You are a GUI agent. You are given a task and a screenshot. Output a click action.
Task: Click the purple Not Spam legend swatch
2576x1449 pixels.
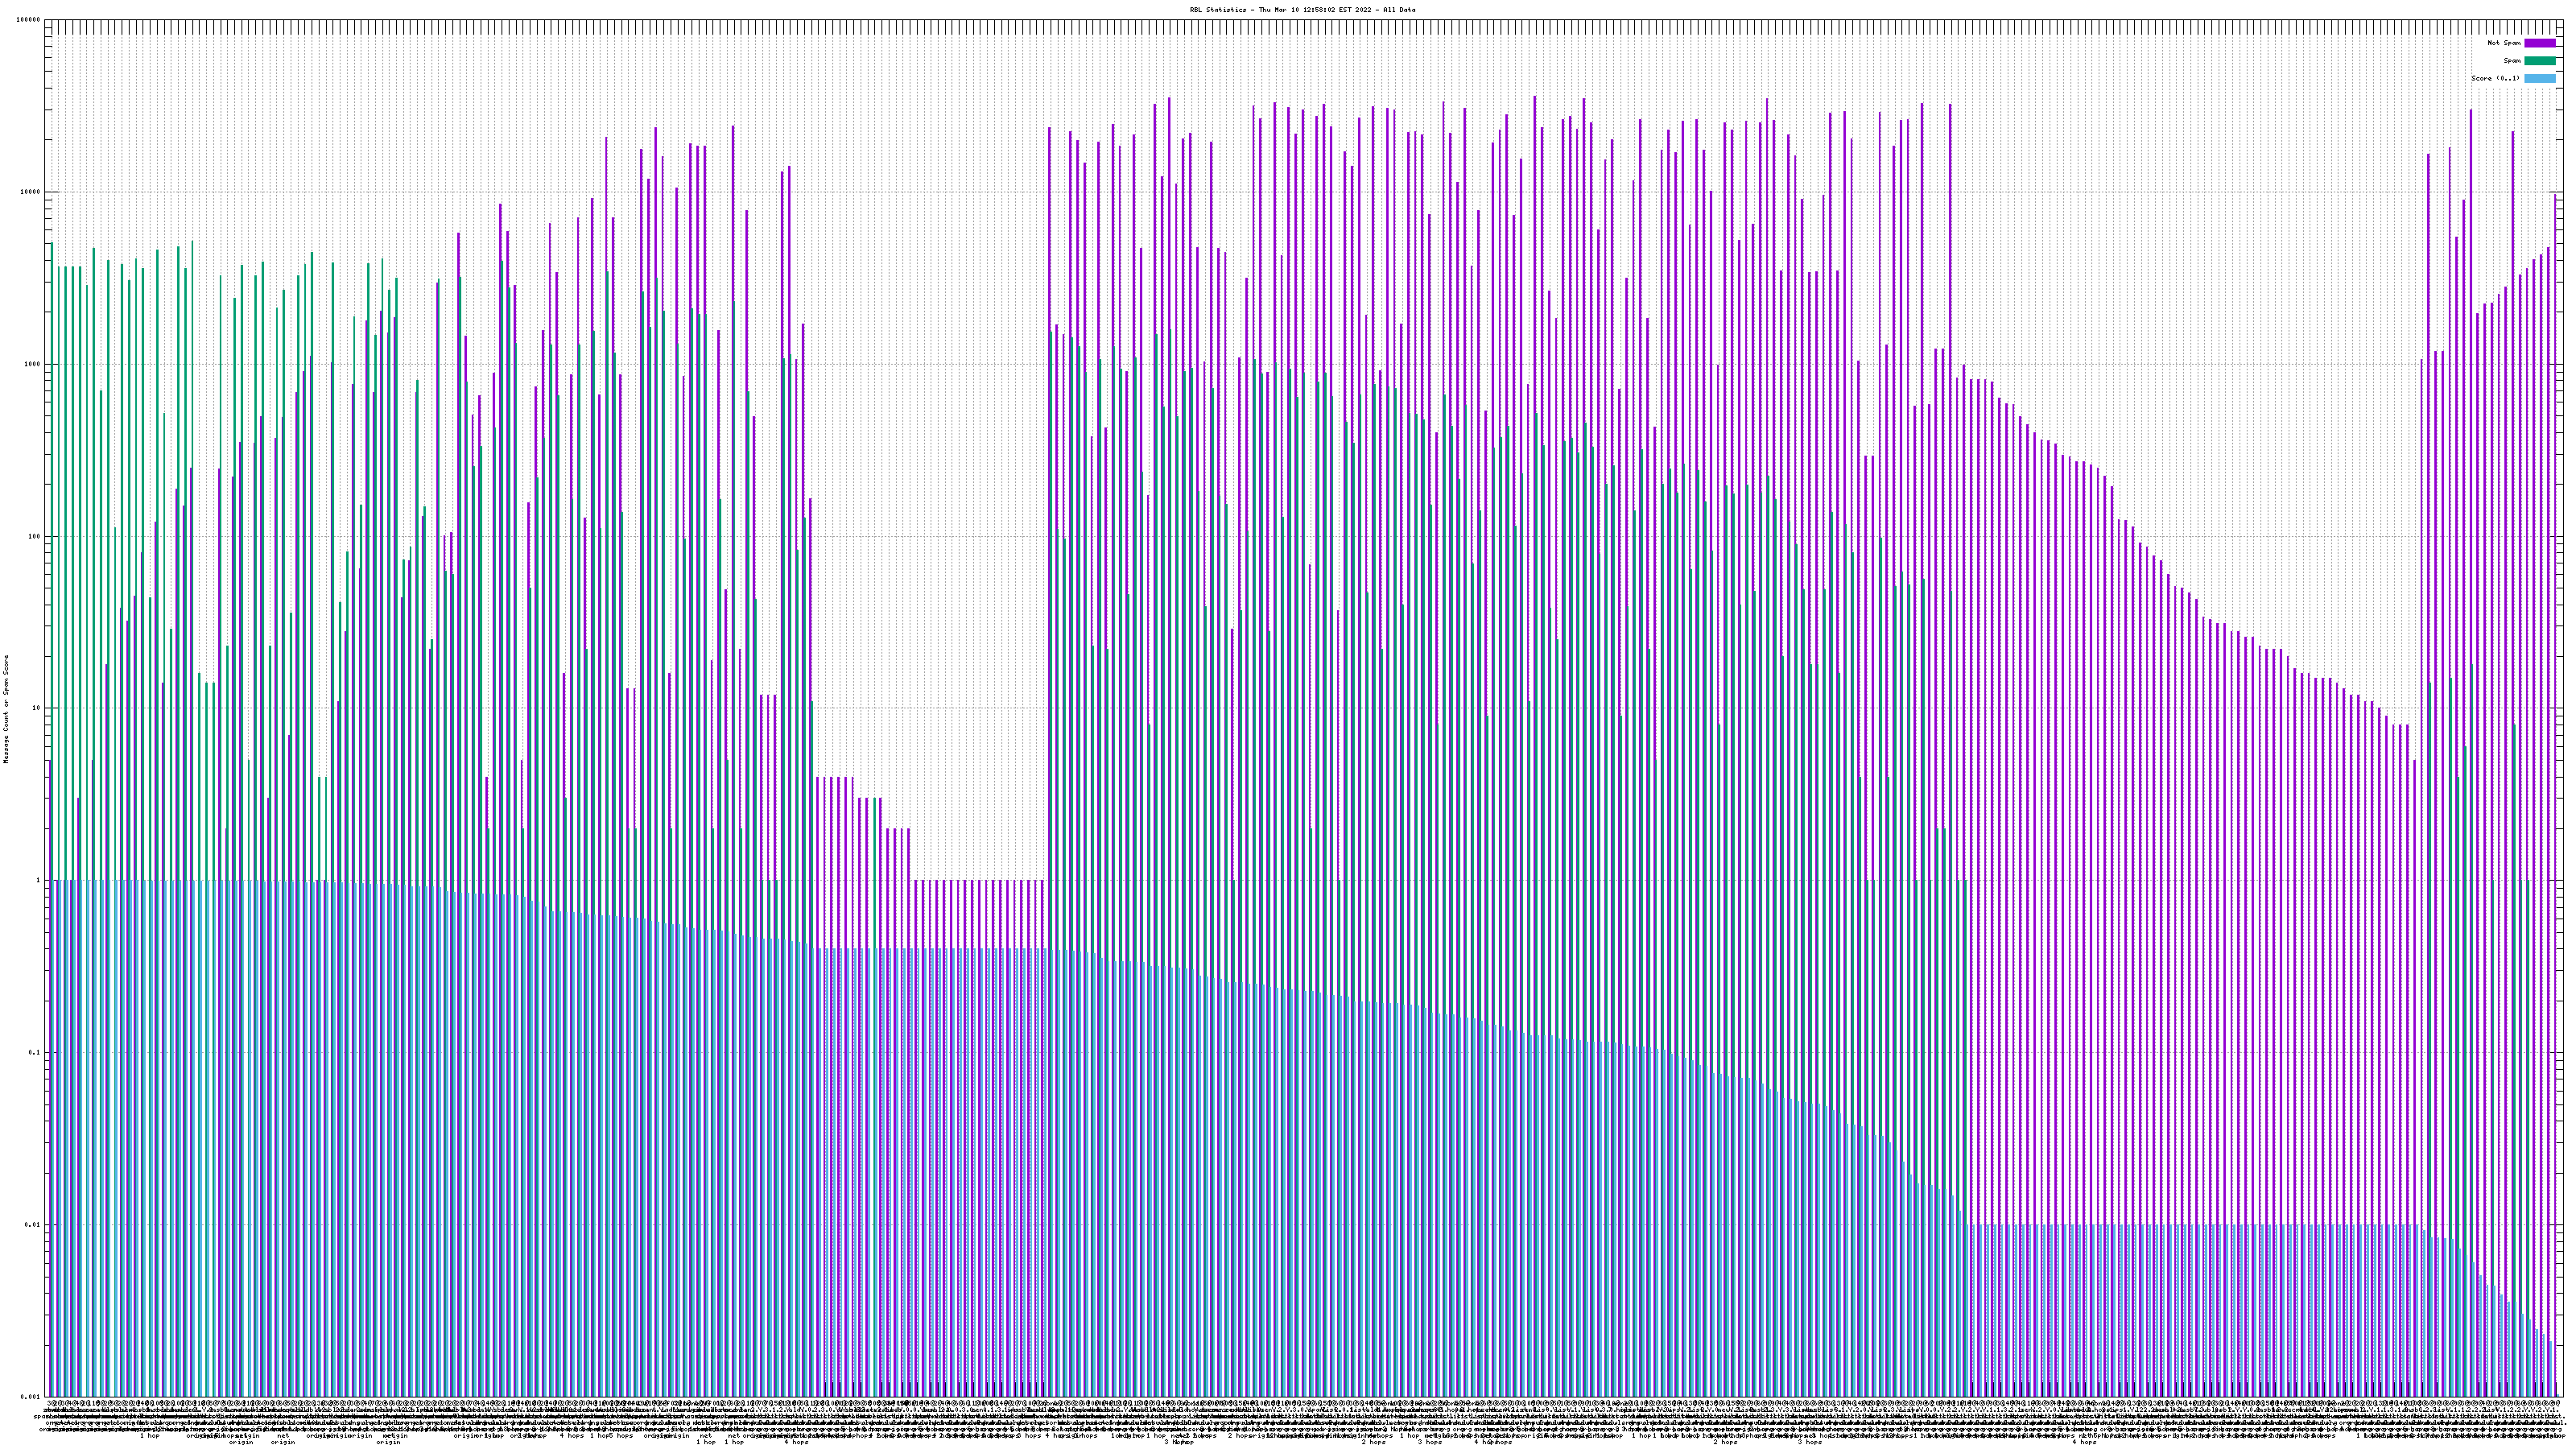(x=2539, y=43)
